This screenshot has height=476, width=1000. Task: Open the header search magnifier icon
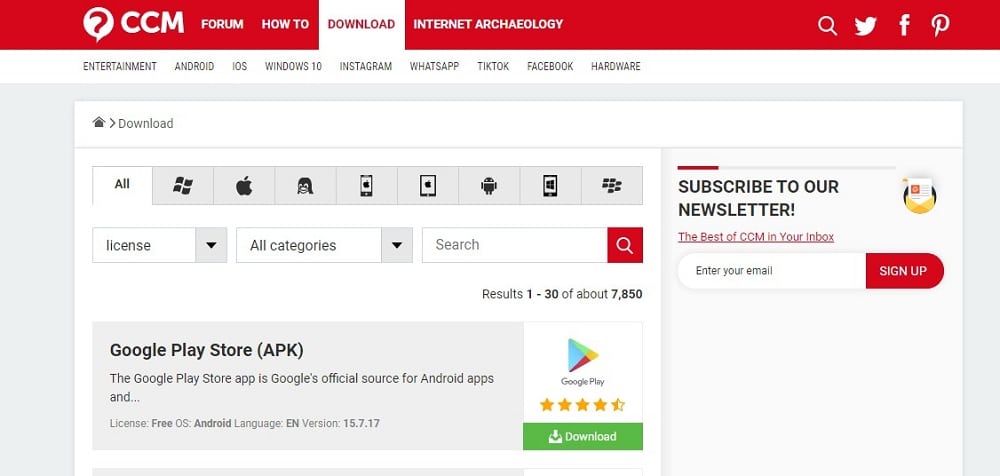827,26
